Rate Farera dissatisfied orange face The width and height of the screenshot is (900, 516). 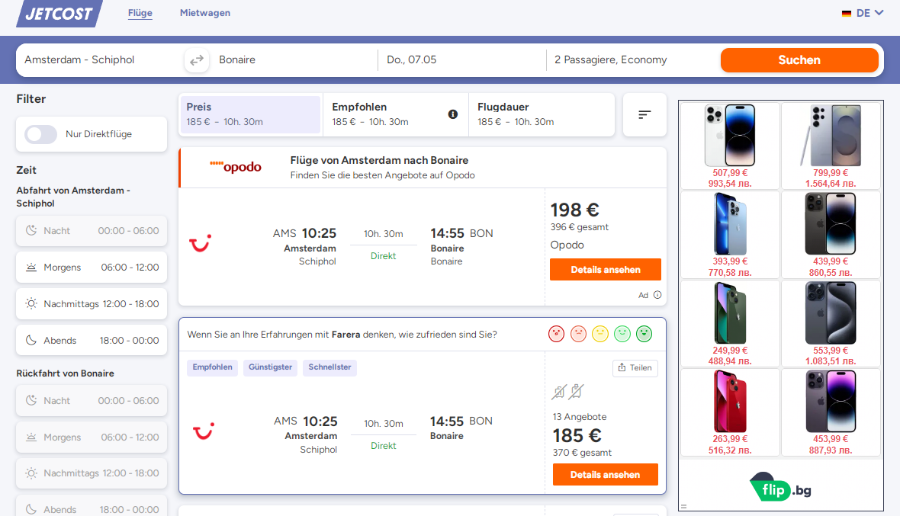click(578, 333)
